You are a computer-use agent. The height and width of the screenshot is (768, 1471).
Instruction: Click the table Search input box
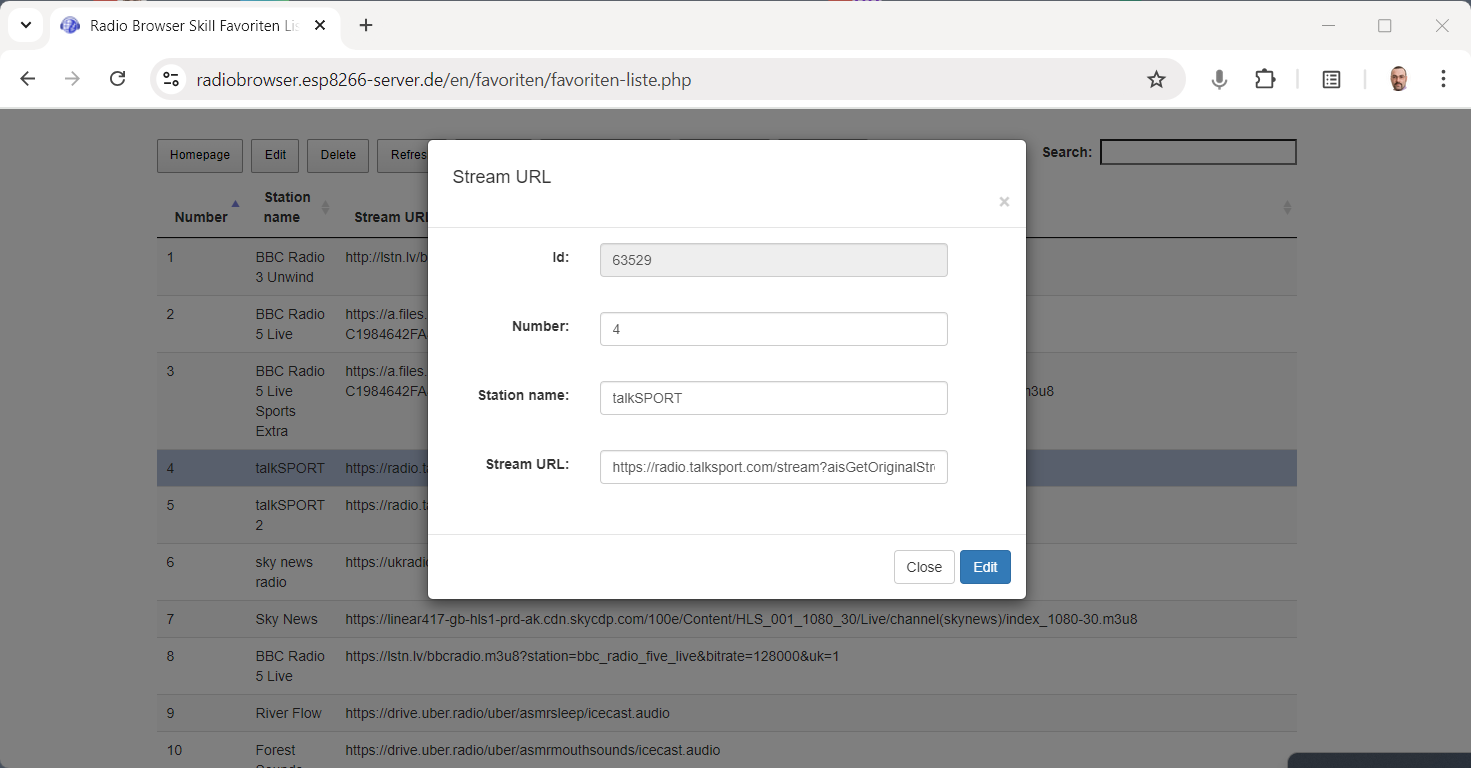pos(1198,152)
